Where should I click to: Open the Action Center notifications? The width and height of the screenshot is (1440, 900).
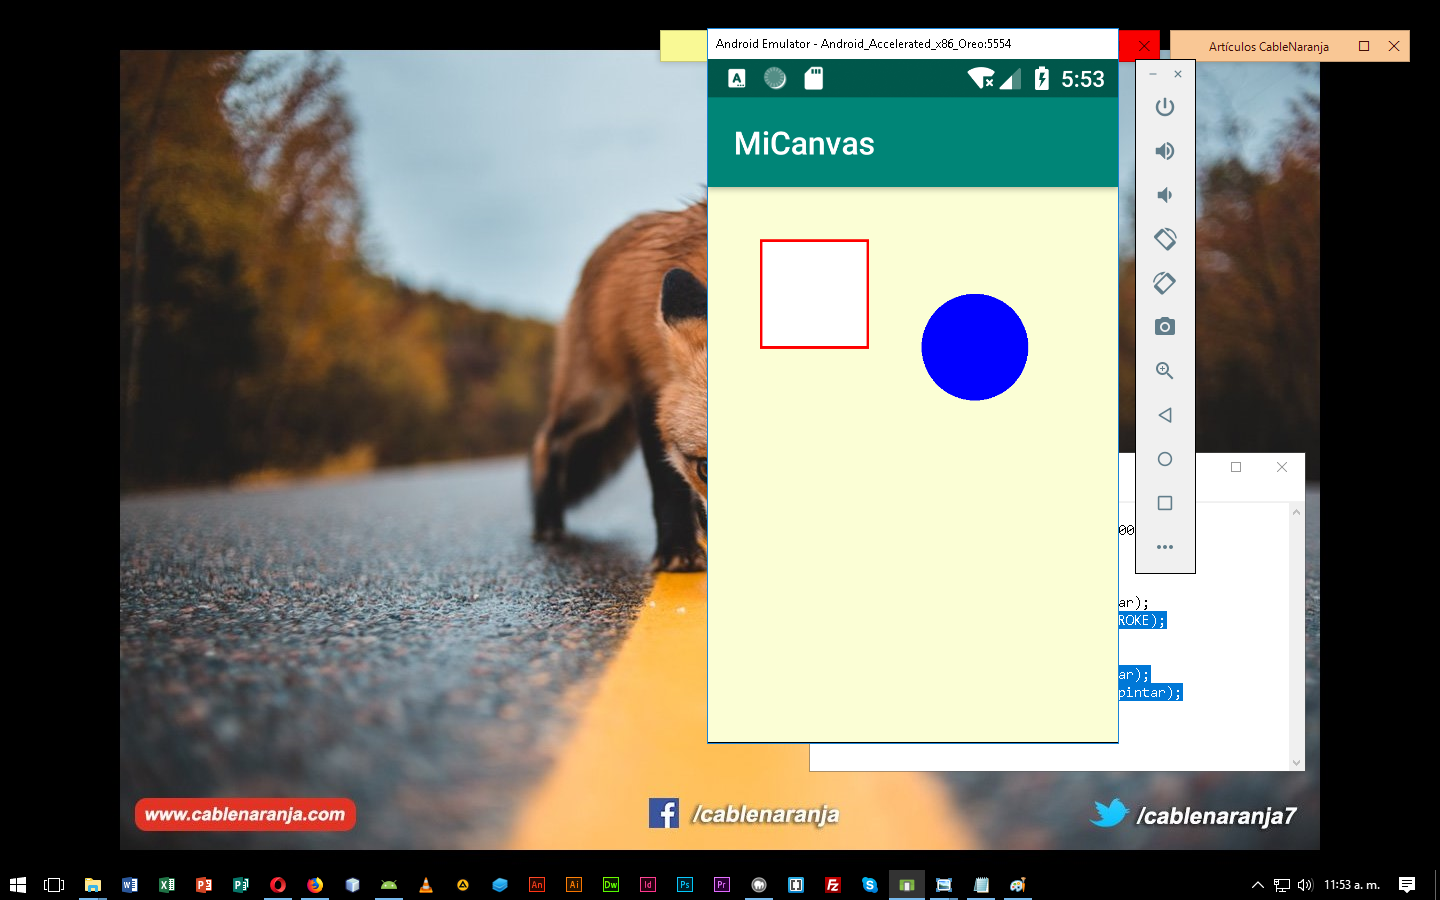1409,884
